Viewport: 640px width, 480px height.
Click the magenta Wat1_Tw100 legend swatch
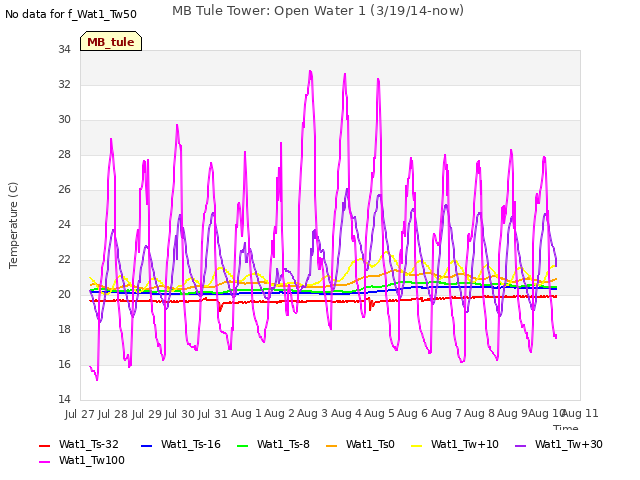(x=44, y=462)
